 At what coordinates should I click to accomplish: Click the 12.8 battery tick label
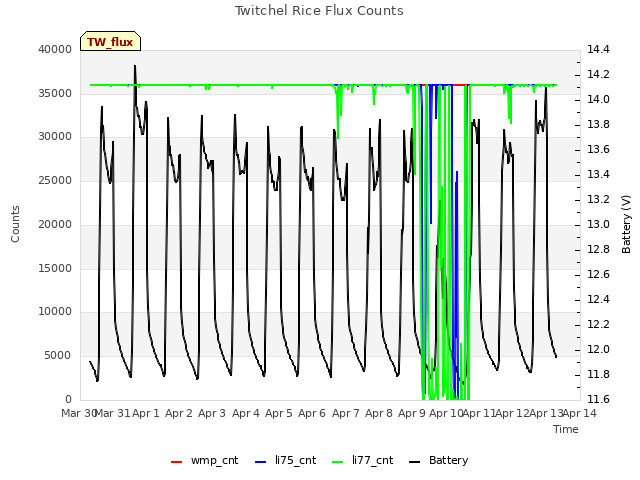[598, 249]
